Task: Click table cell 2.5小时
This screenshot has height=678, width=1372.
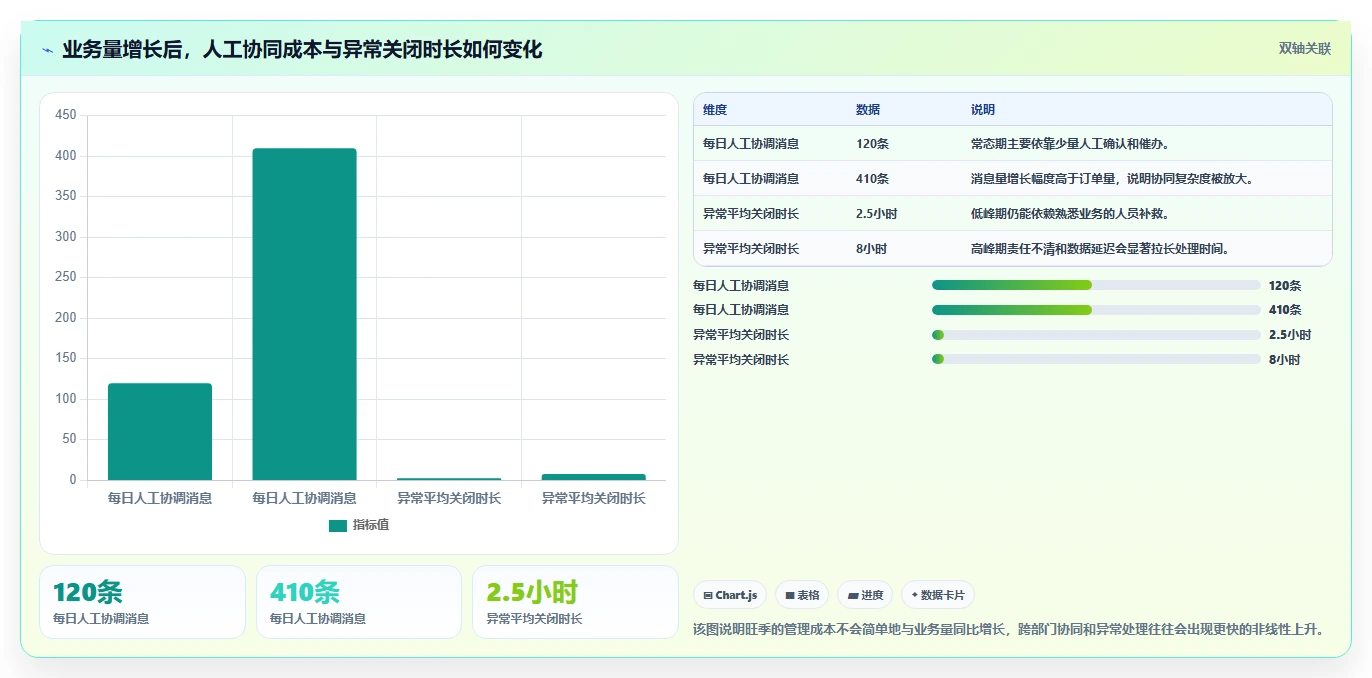Action: click(877, 214)
